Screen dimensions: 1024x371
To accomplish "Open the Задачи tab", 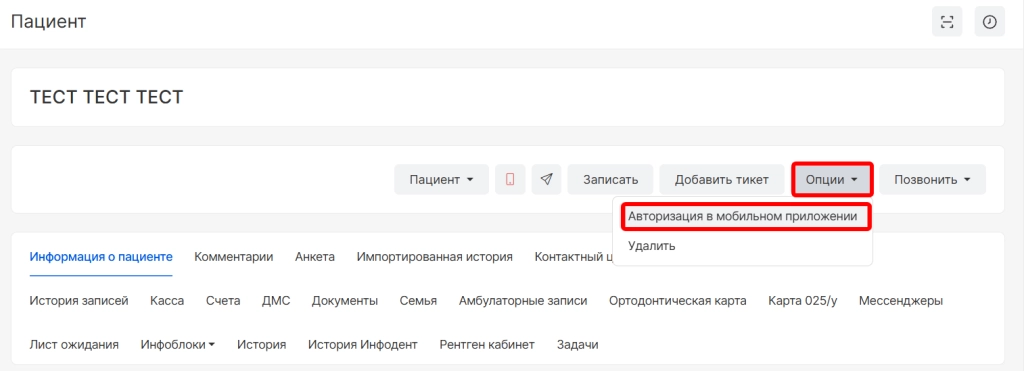I will pos(577,344).
